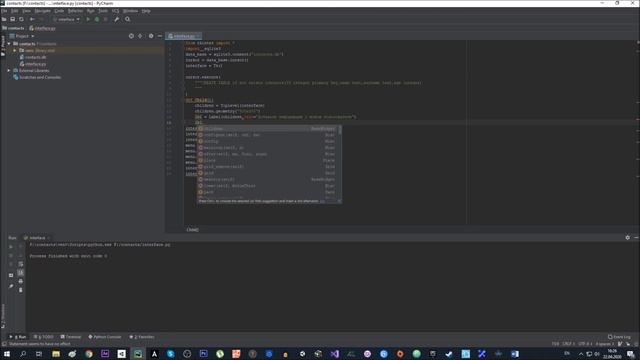Click the soft-wrap icon in Run panel
This screenshot has height=360, width=640.
point(21,264)
